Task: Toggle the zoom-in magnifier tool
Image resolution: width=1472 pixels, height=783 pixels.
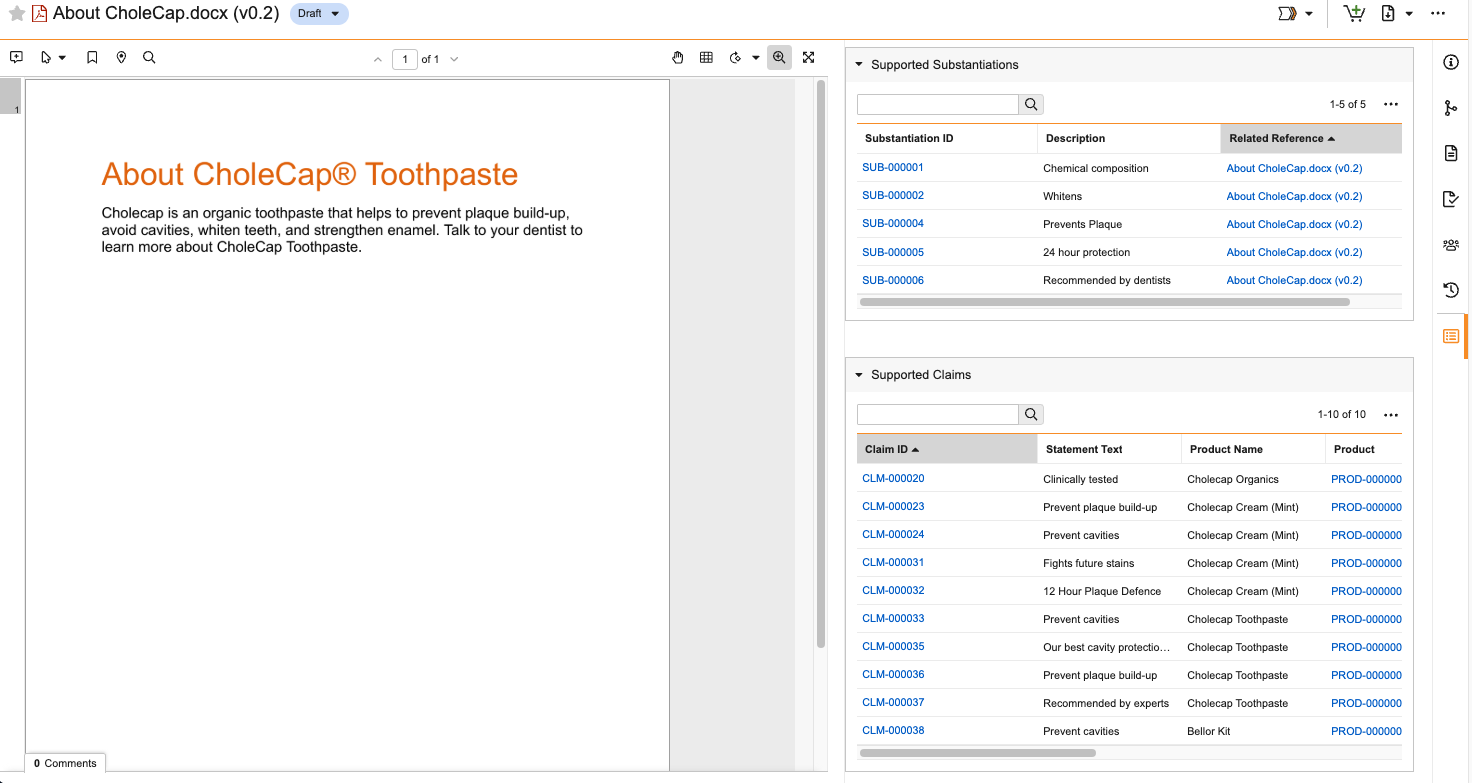Action: 779,58
